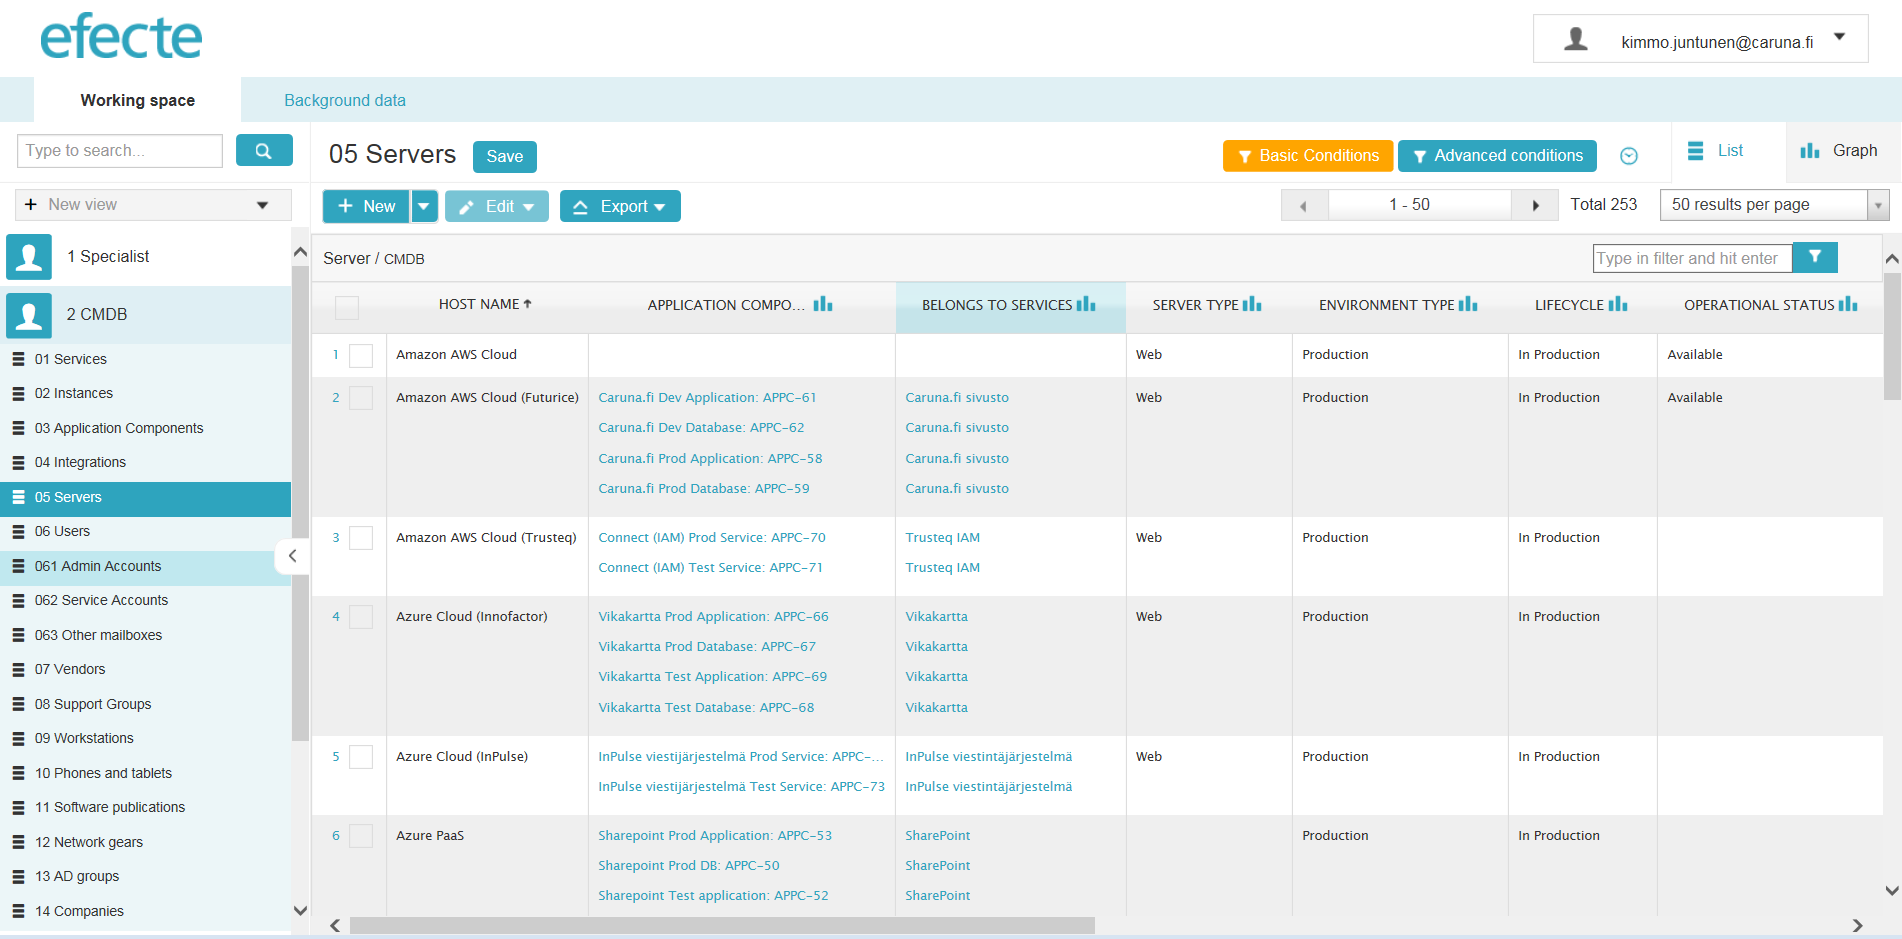
Task: Click the list icon beside 07 Vendors
Action: click(x=18, y=669)
